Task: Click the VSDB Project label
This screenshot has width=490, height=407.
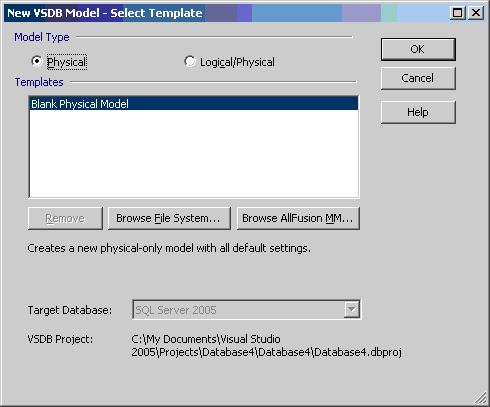Action: coord(60,339)
